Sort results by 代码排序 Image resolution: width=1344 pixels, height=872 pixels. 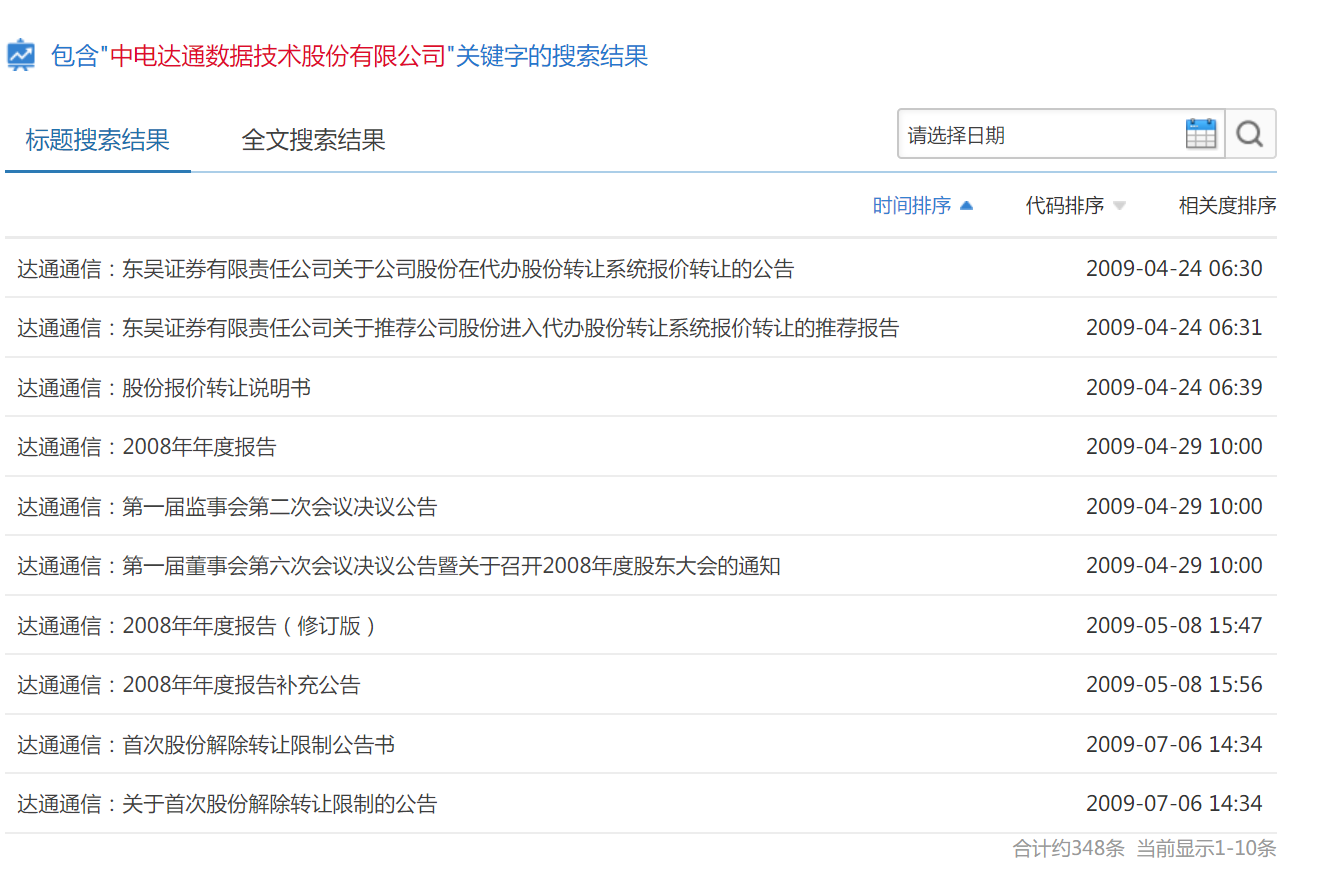pyautogui.click(x=1065, y=206)
